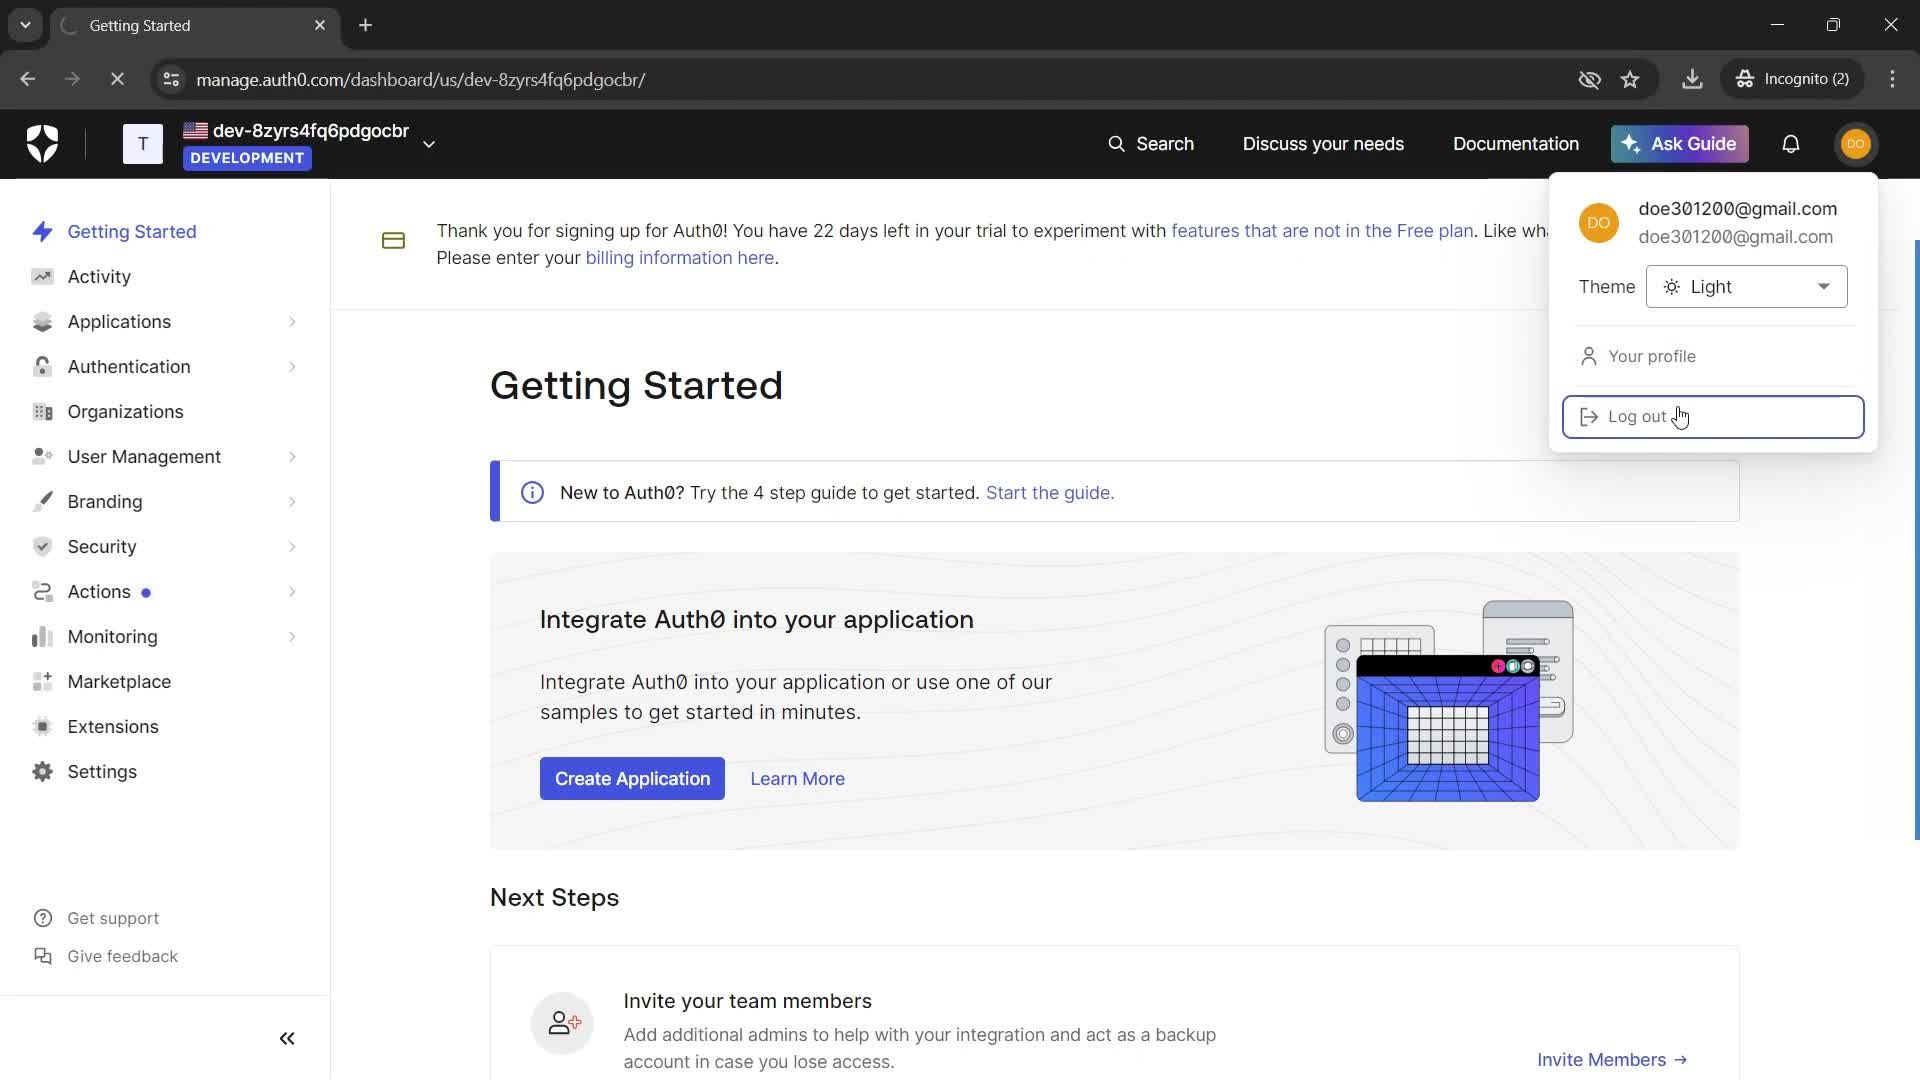Expand Authentication submenu chevron
1920x1080 pixels.
click(x=292, y=367)
